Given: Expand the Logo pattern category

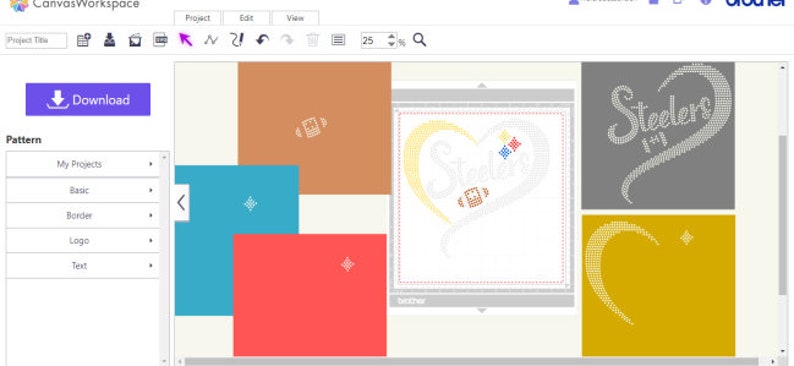Looking at the screenshot, I should [83, 240].
